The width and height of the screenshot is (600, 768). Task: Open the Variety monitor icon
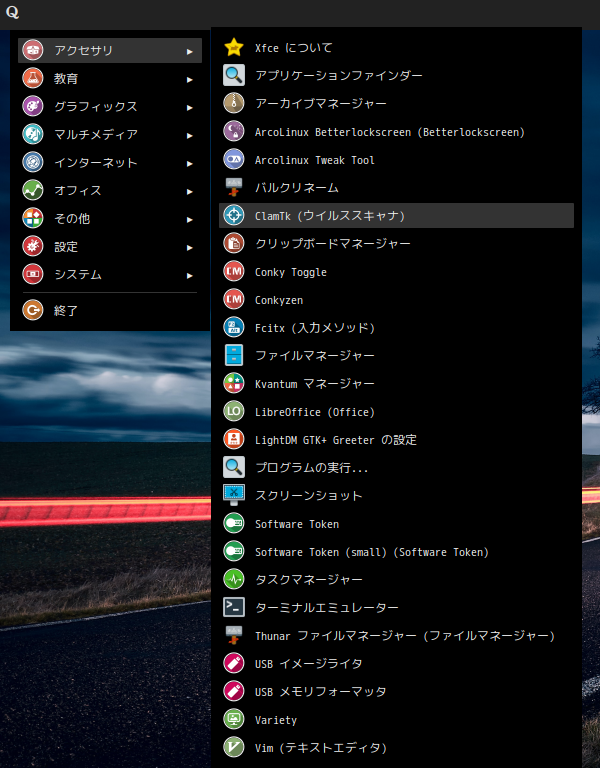click(234, 720)
